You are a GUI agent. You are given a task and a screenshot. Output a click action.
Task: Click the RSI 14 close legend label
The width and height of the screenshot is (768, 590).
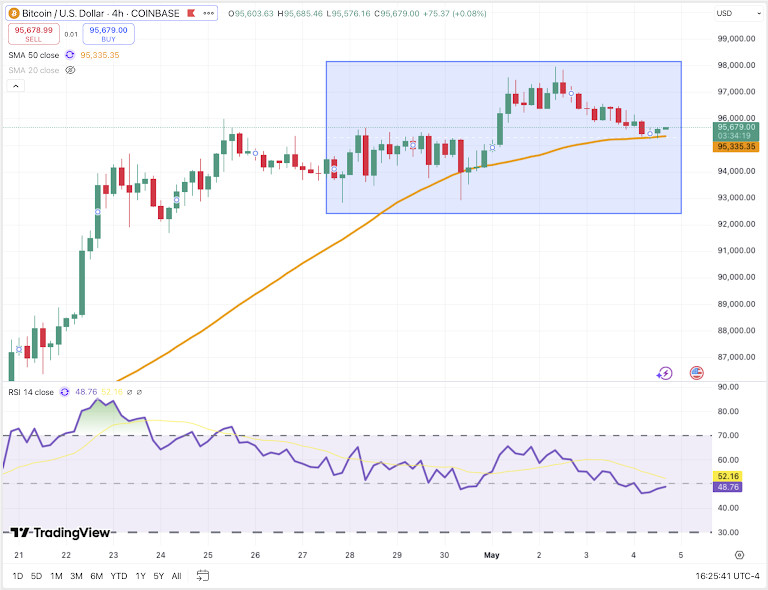point(31,392)
